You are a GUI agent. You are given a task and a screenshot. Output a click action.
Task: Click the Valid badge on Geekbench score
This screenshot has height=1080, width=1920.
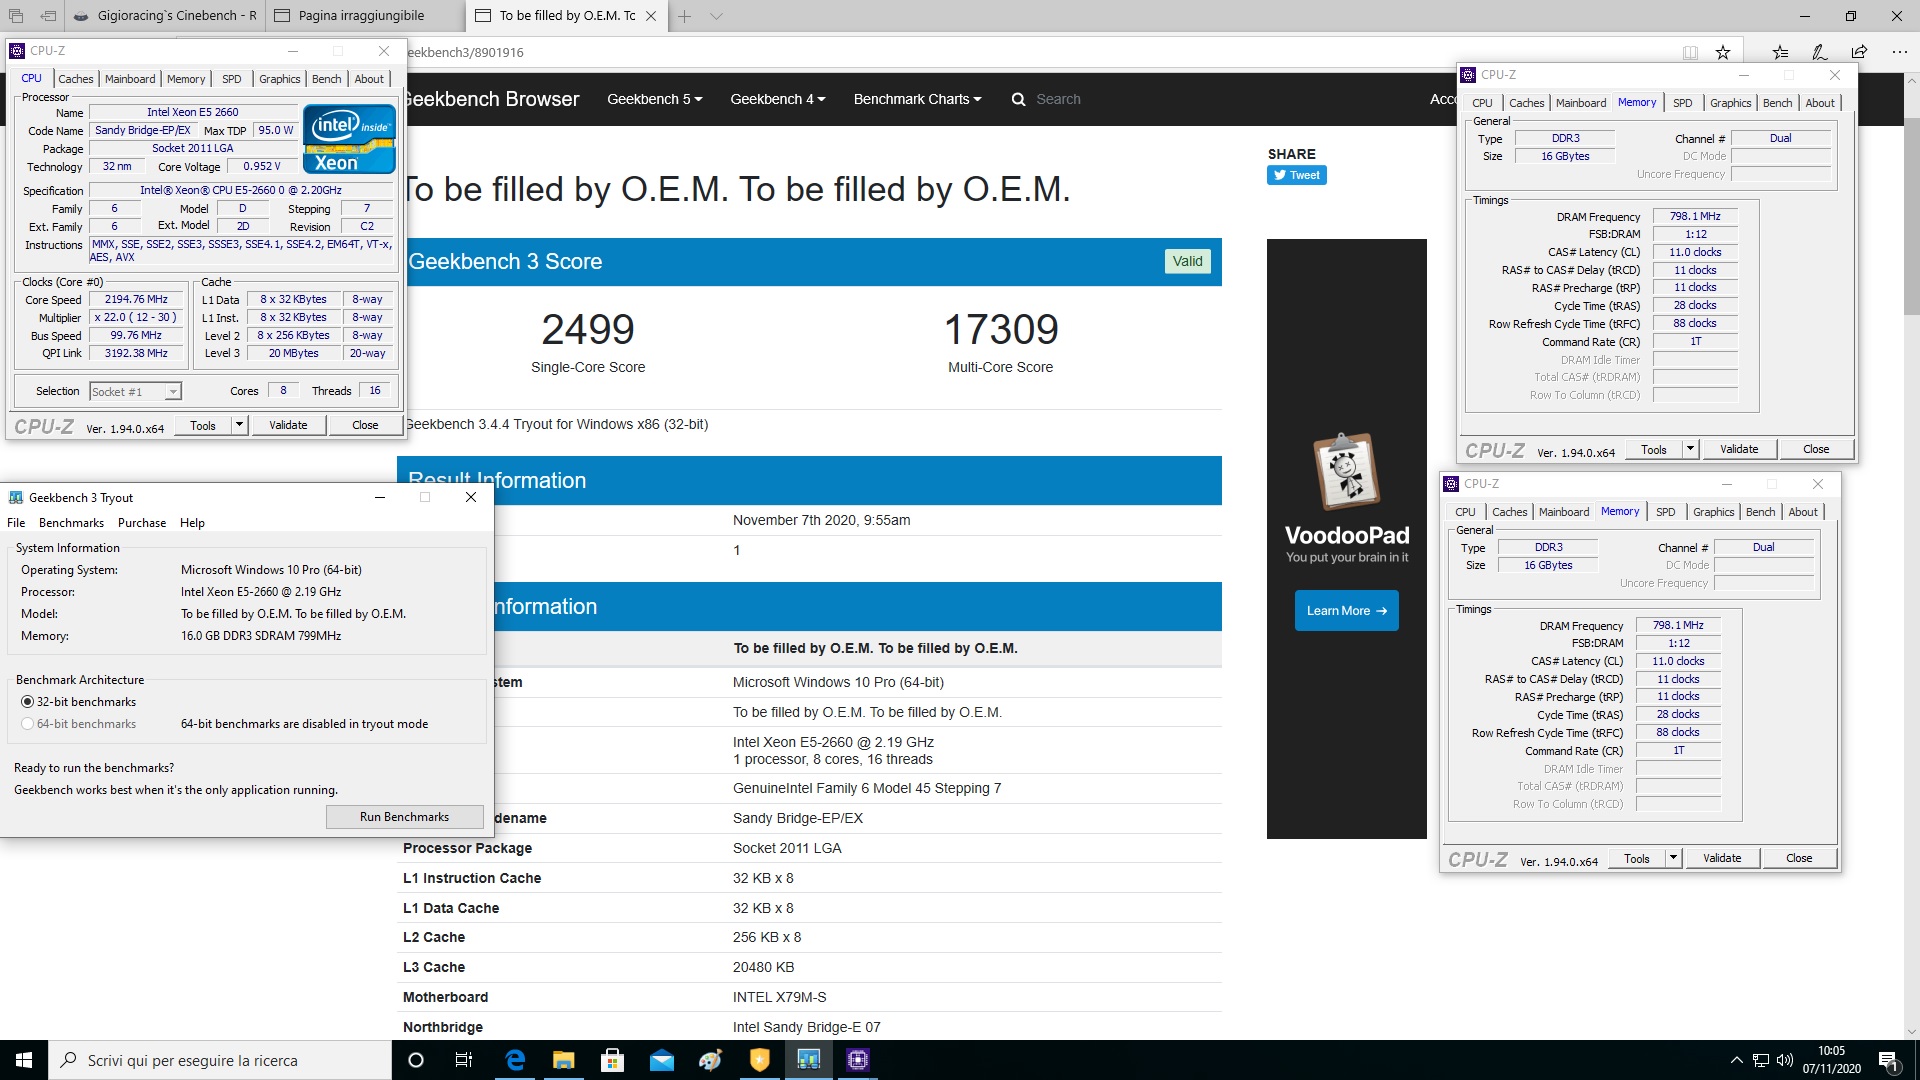1188,261
